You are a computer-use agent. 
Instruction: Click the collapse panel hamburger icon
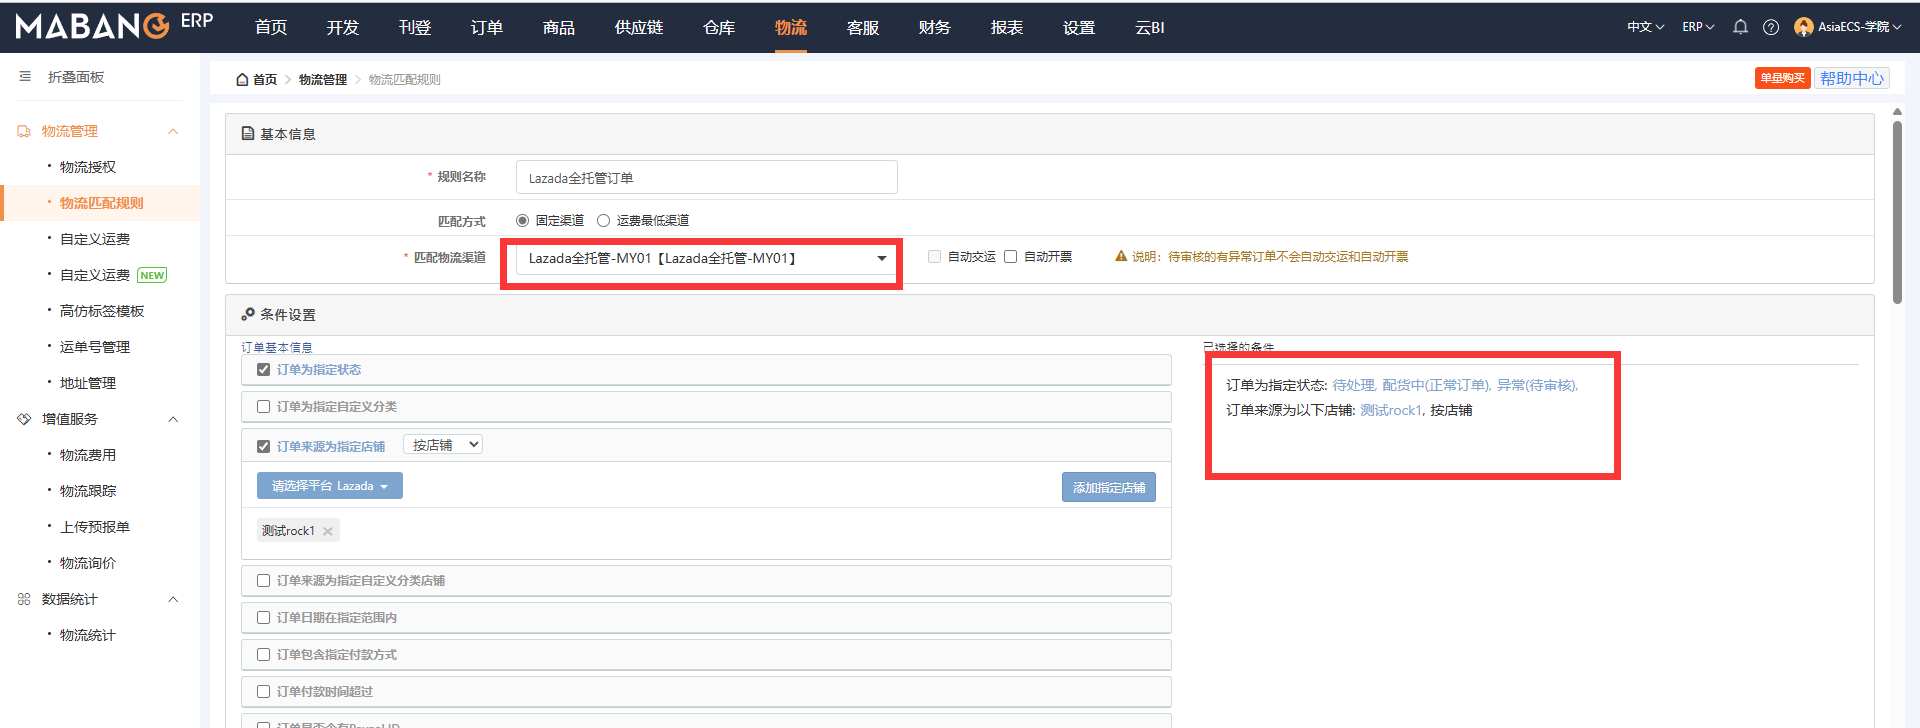click(25, 77)
